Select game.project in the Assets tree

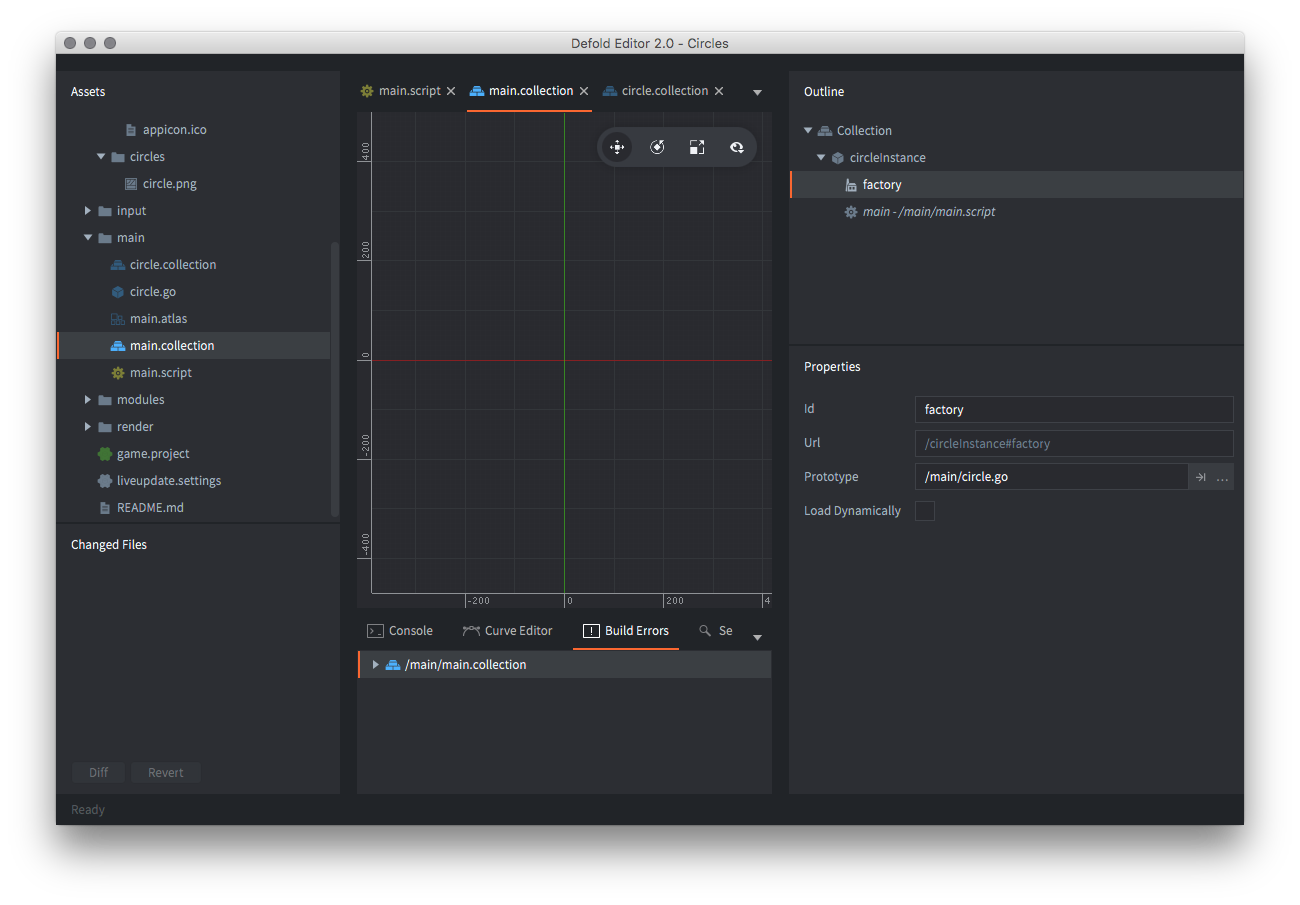[x=153, y=454]
